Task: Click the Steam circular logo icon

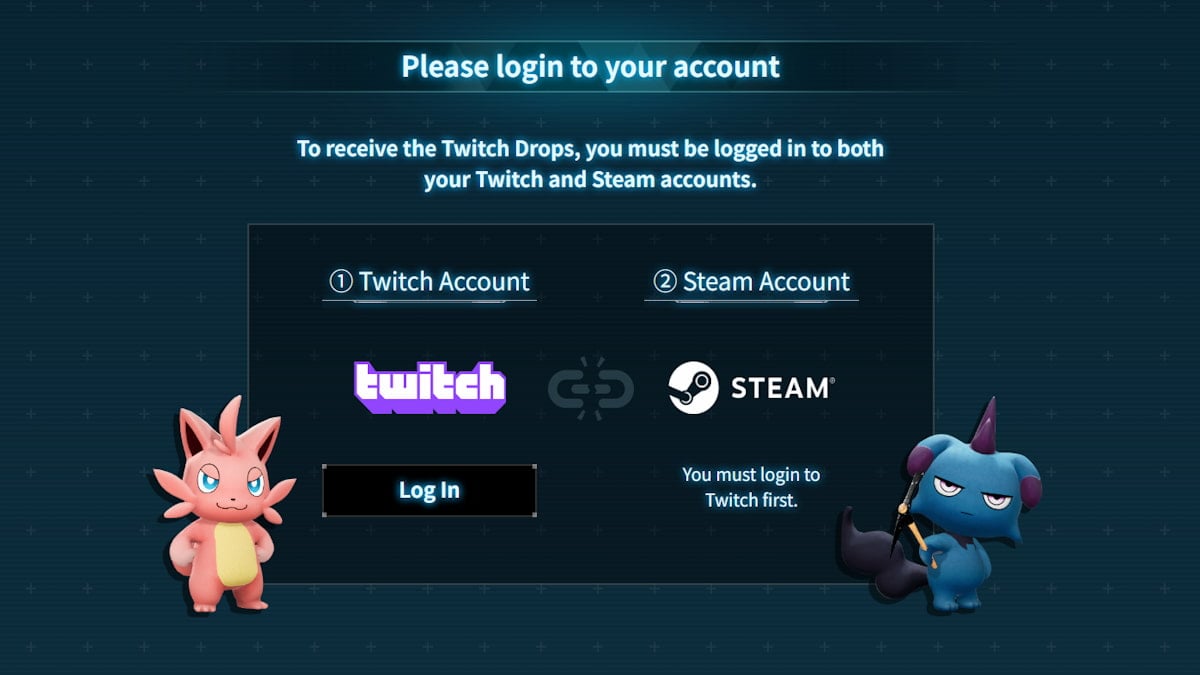Action: (x=694, y=387)
